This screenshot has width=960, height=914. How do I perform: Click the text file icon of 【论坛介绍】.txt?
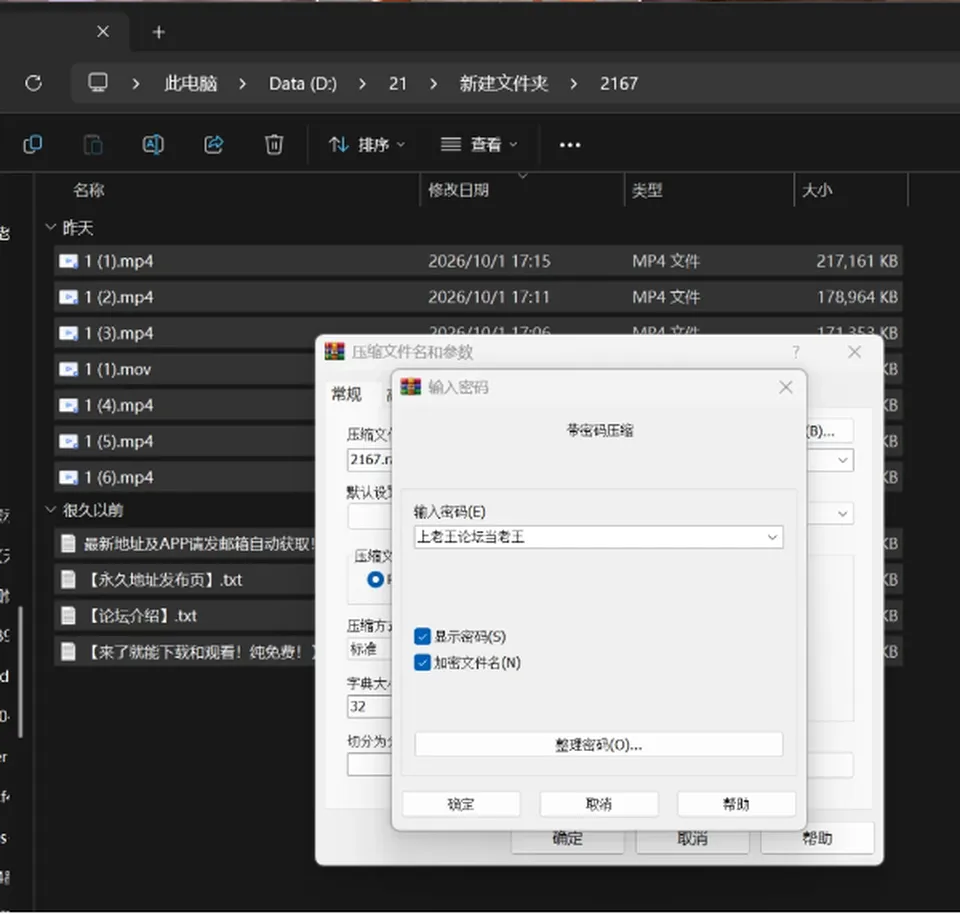tap(68, 616)
